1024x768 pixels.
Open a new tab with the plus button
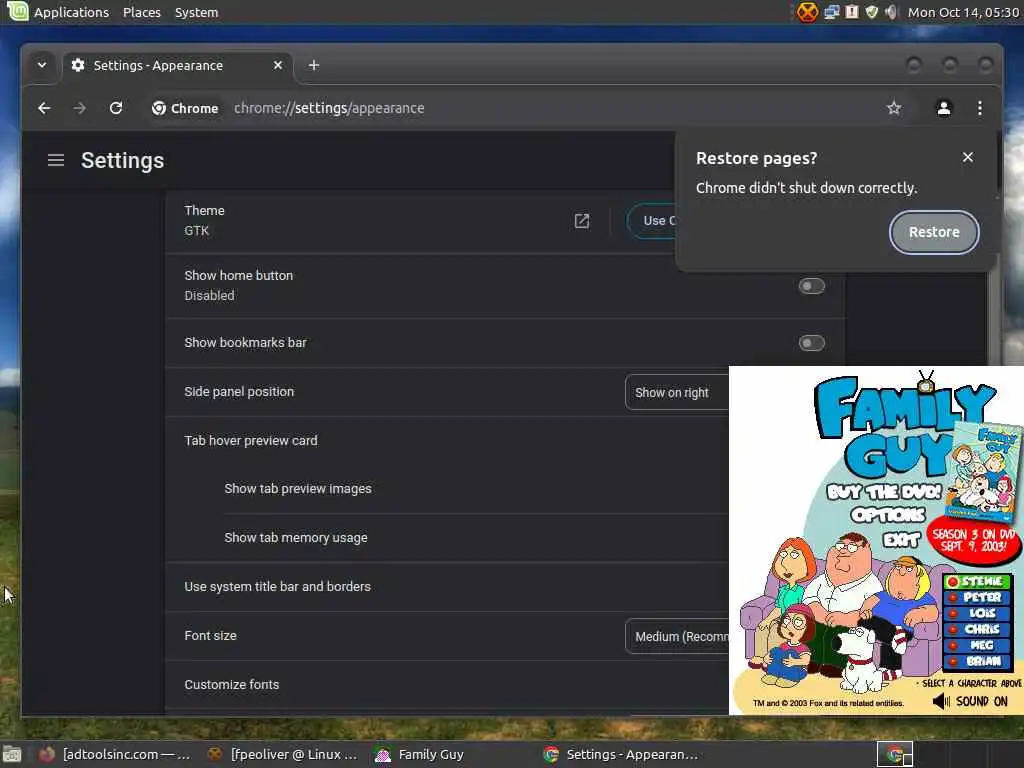coord(313,65)
